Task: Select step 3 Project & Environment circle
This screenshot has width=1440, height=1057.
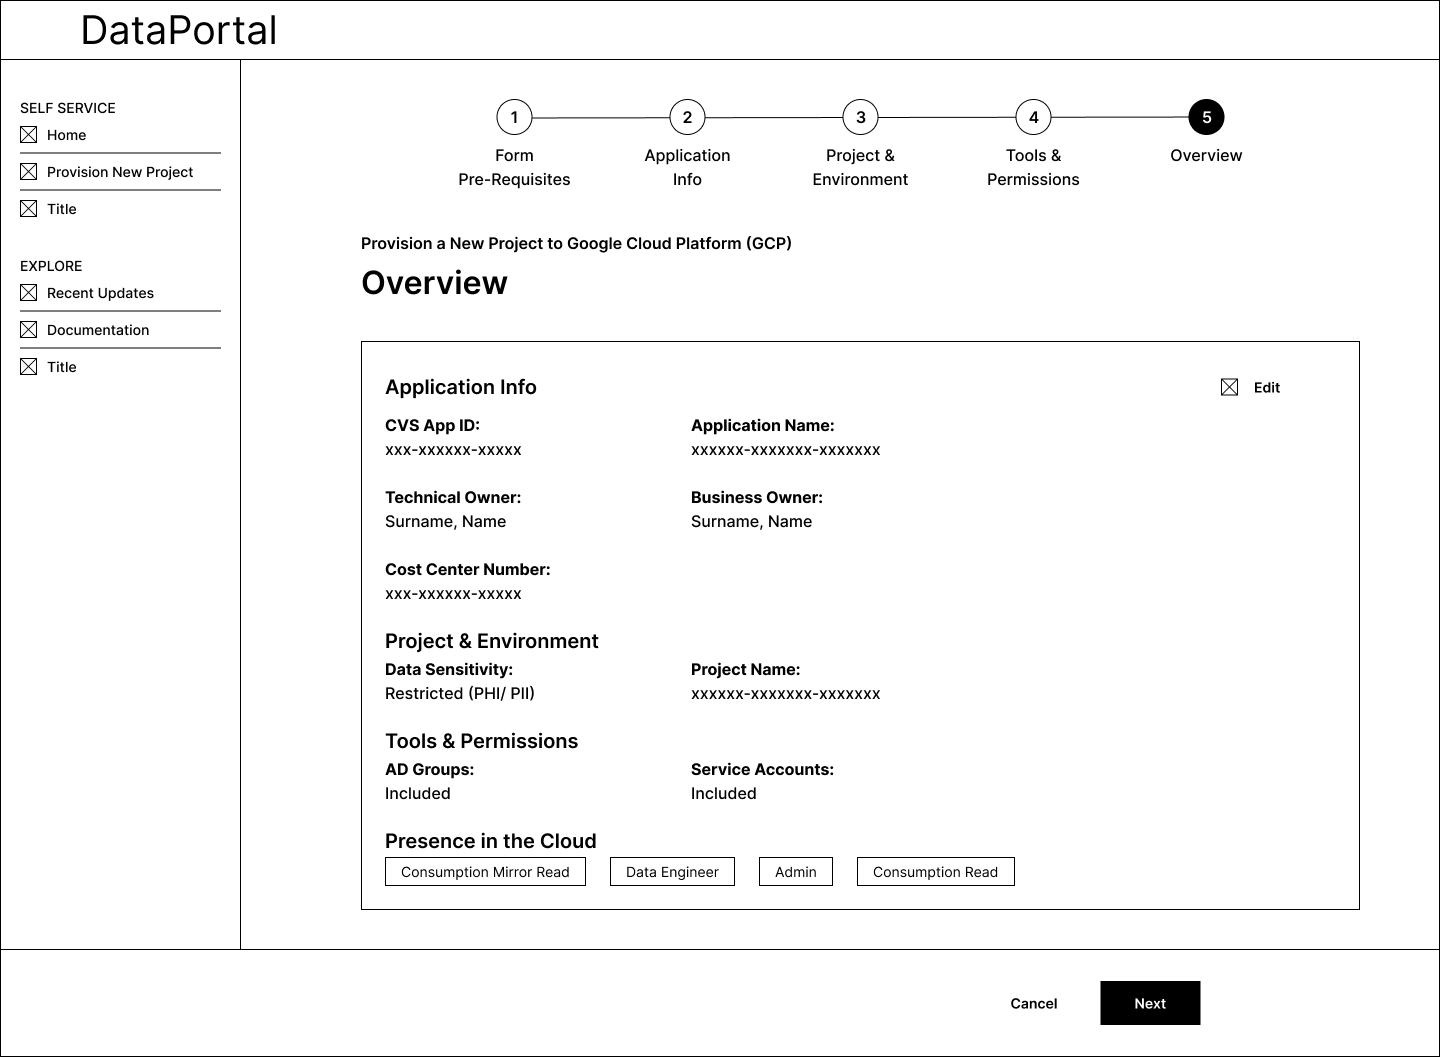Action: 860,116
